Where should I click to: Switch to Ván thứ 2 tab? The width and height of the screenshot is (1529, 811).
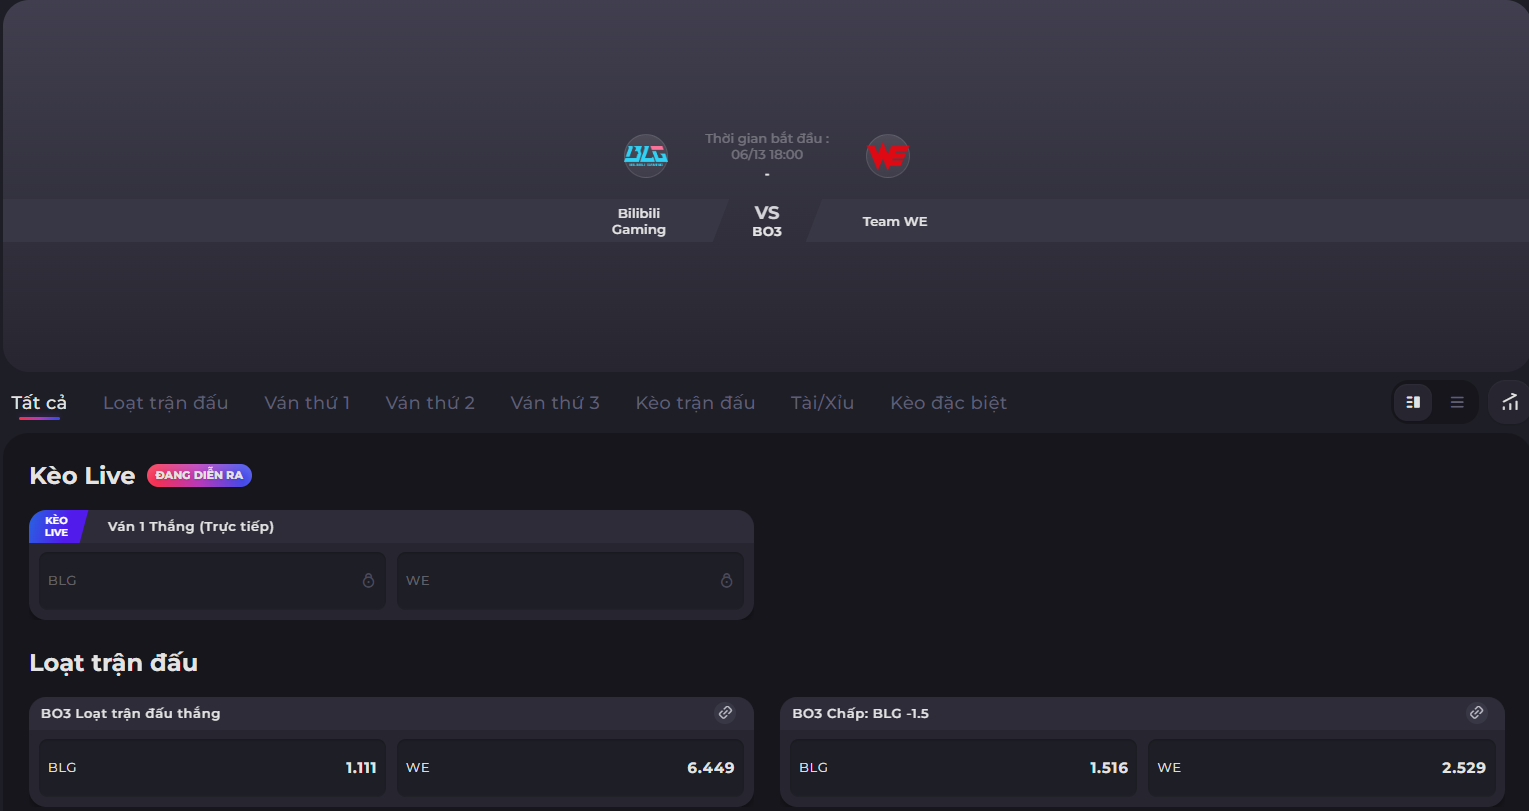430,403
